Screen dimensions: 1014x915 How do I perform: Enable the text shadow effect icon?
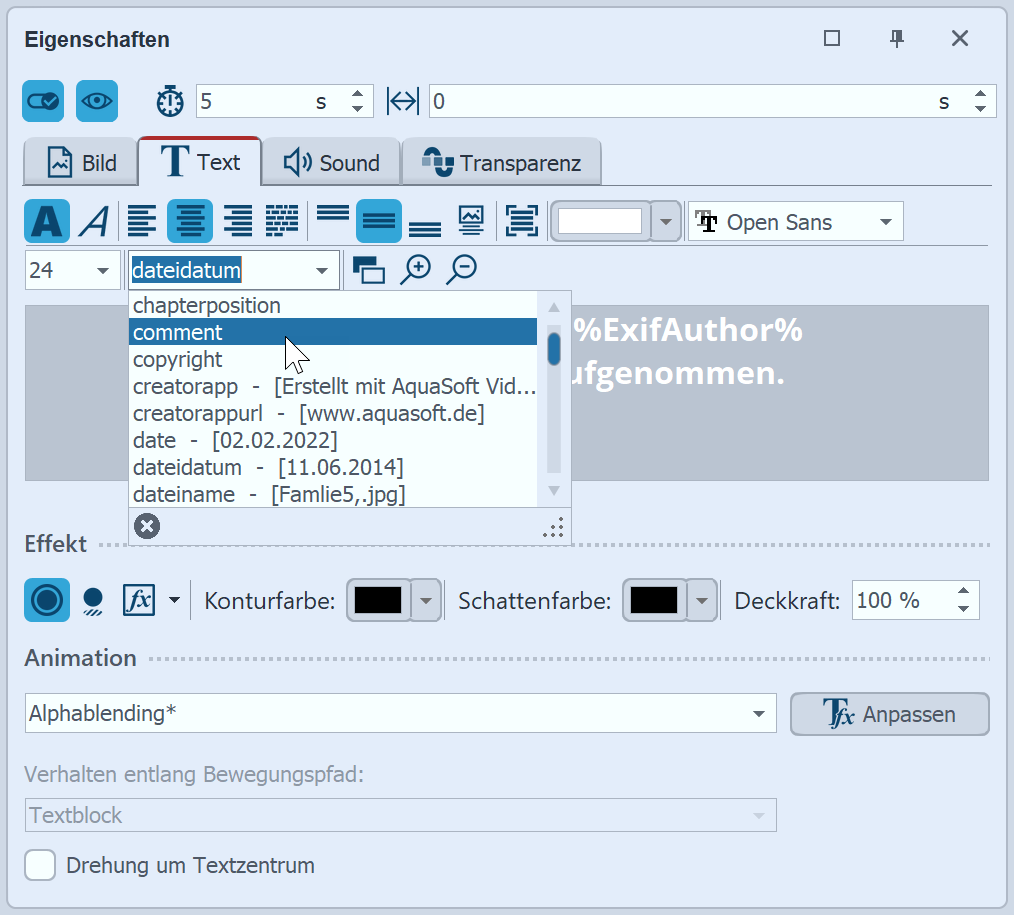[x=93, y=600]
